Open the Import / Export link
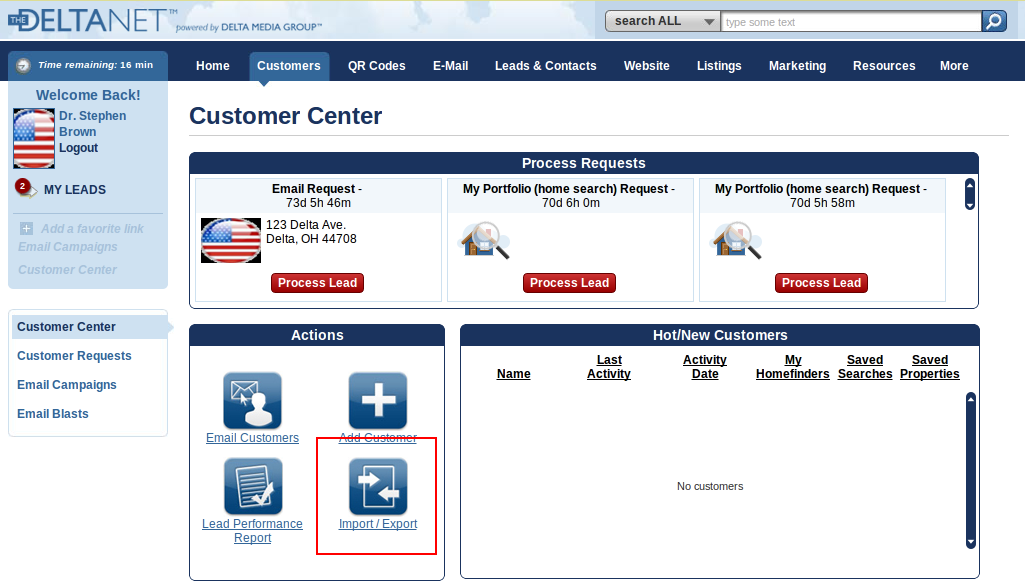This screenshot has height=586, width=1025. pyautogui.click(x=378, y=524)
